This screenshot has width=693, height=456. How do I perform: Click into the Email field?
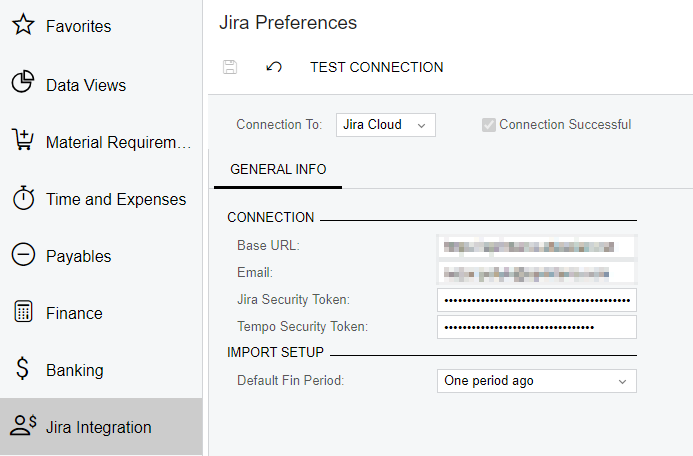tap(537, 274)
